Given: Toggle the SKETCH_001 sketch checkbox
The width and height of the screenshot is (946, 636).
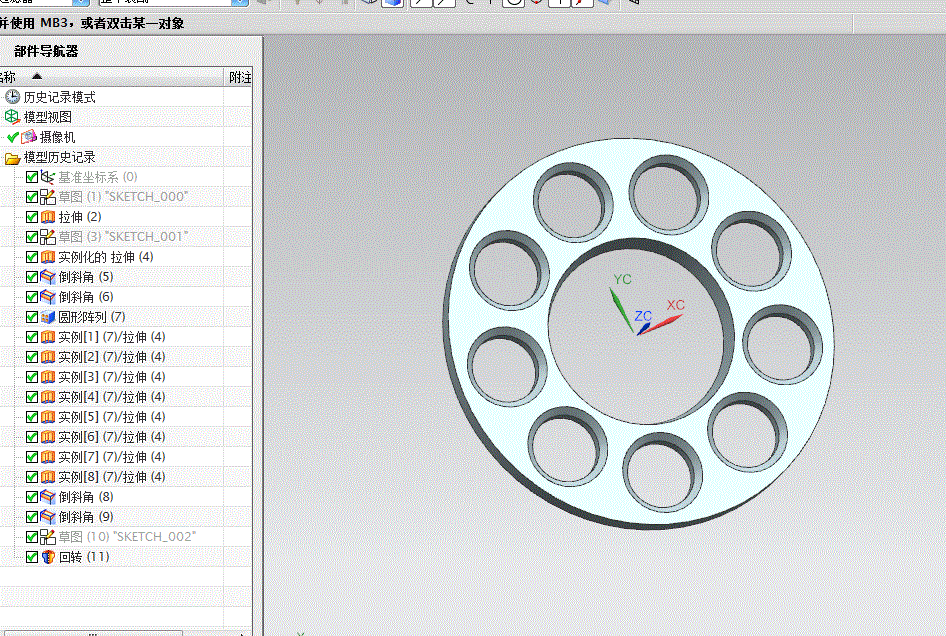Looking at the screenshot, I should [x=32, y=237].
